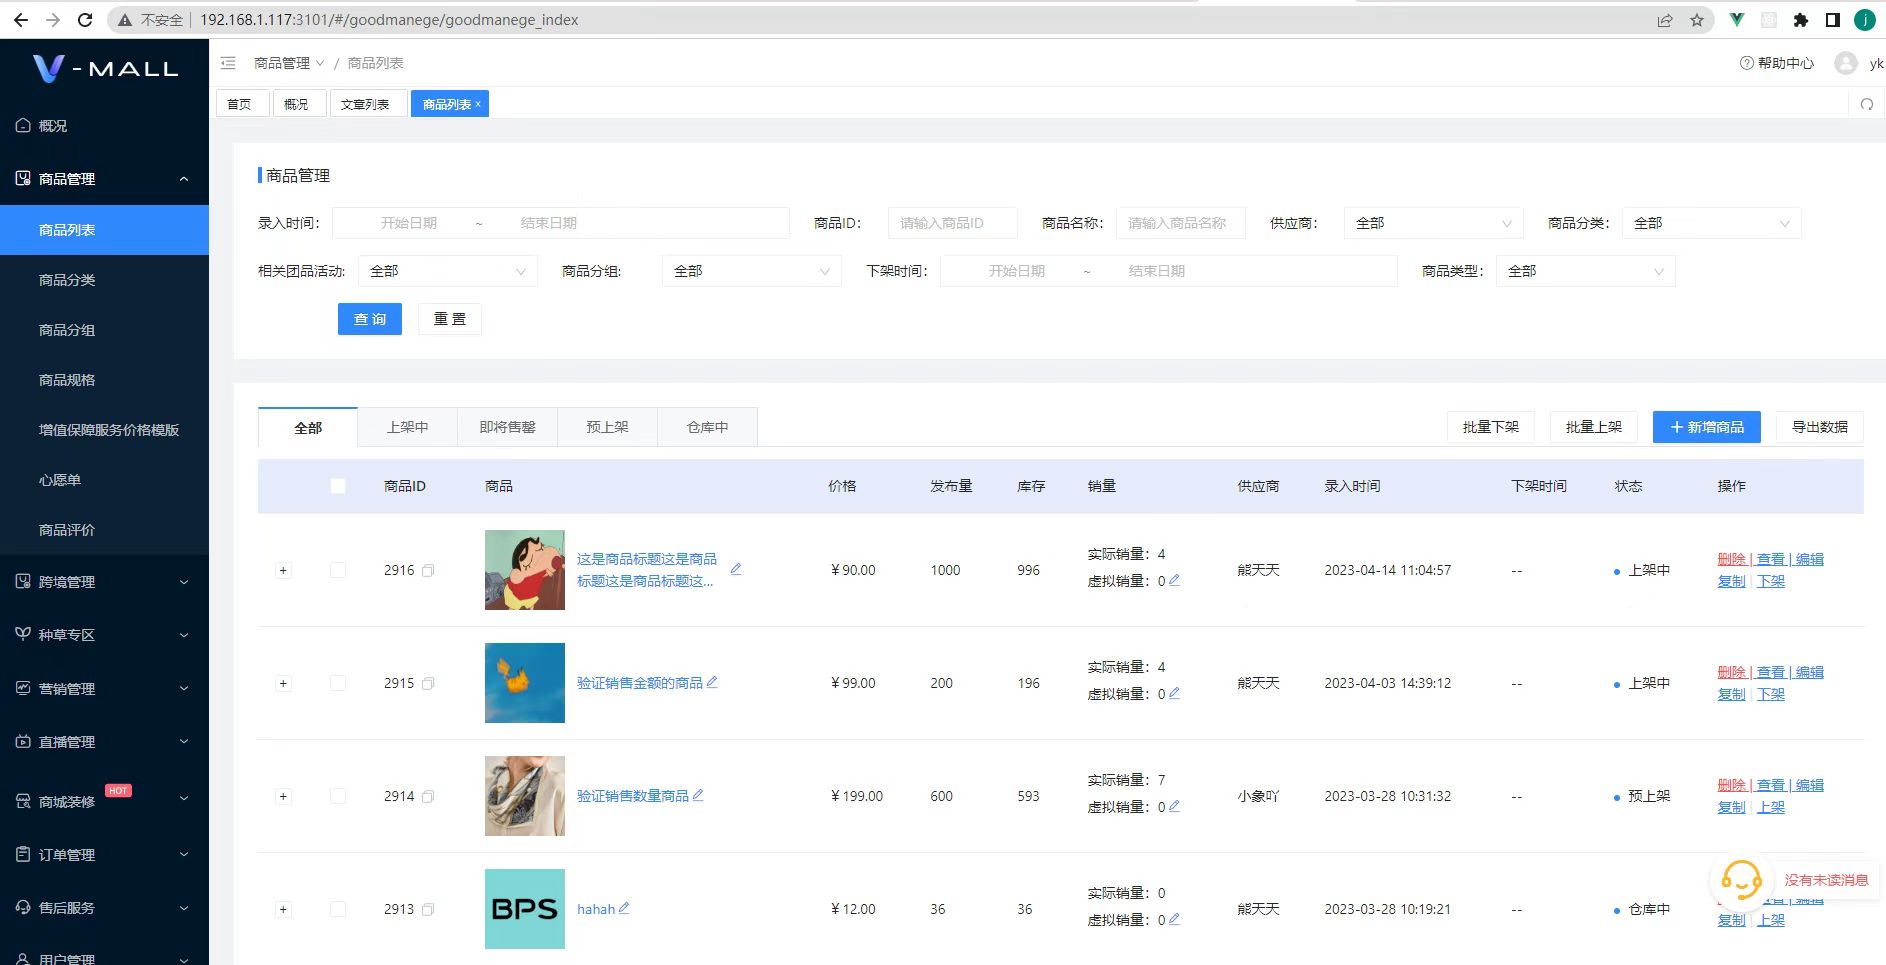Check the checkbox for product 2914
Viewport: 1886px width, 965px height.
click(338, 796)
